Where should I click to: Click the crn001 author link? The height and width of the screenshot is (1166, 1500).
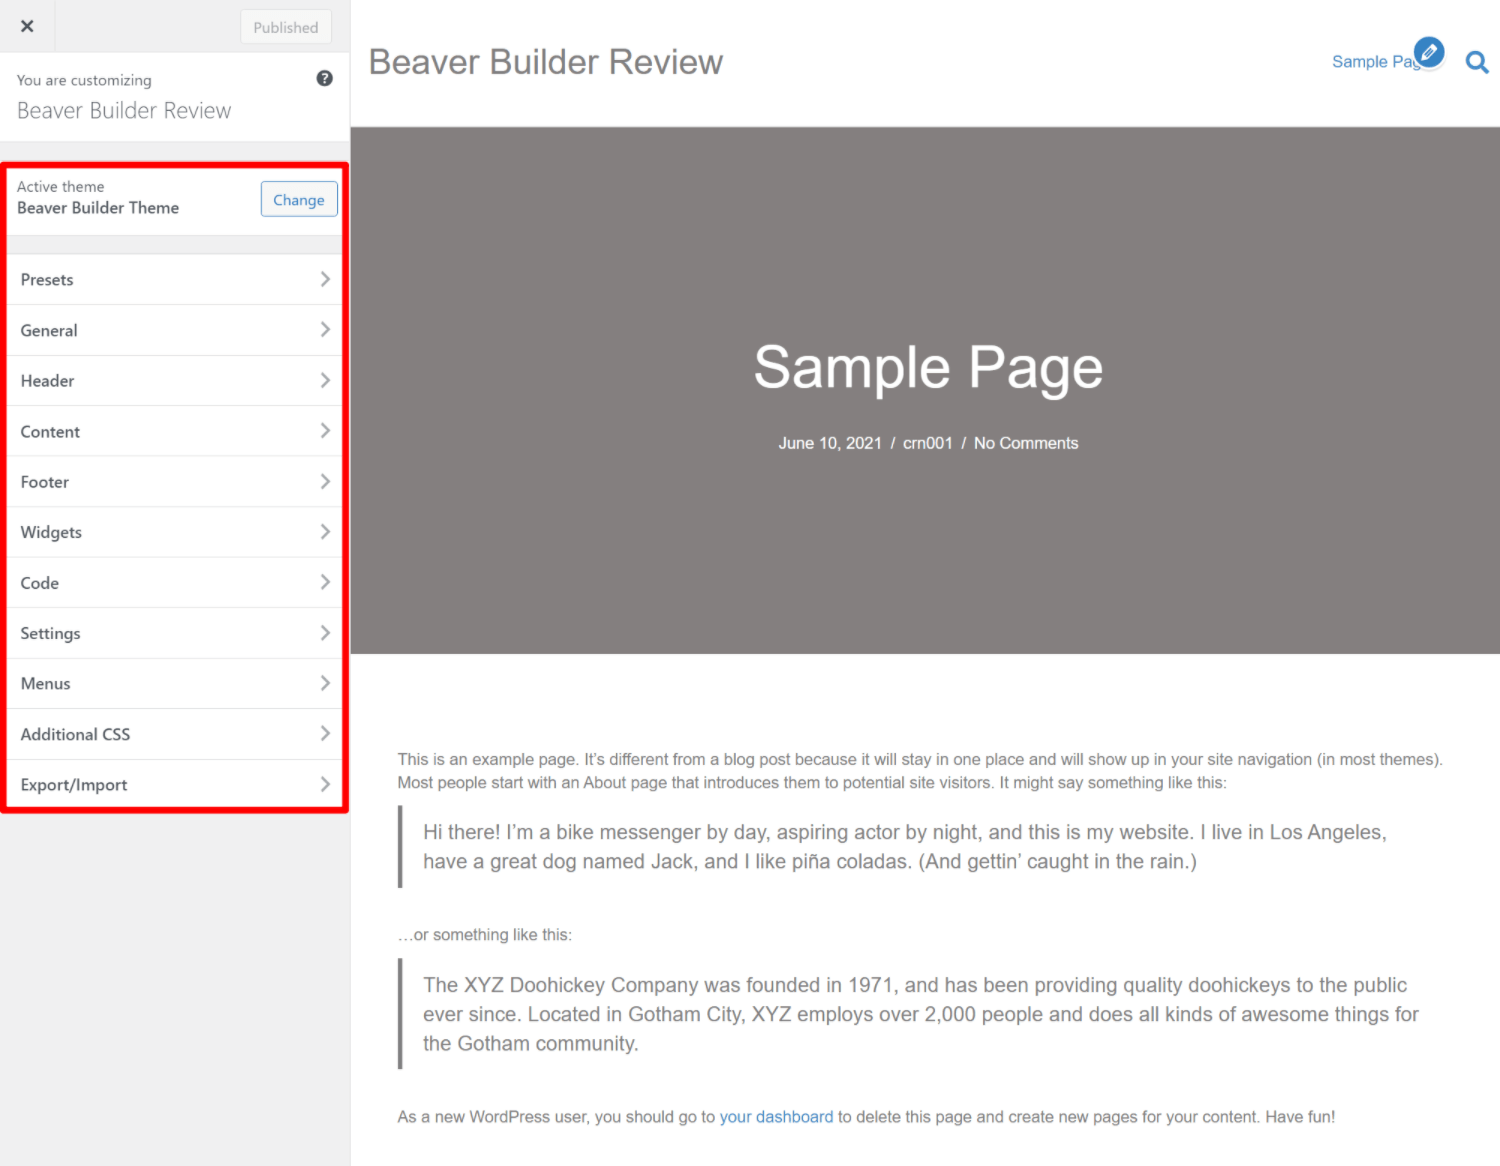[x=928, y=443]
